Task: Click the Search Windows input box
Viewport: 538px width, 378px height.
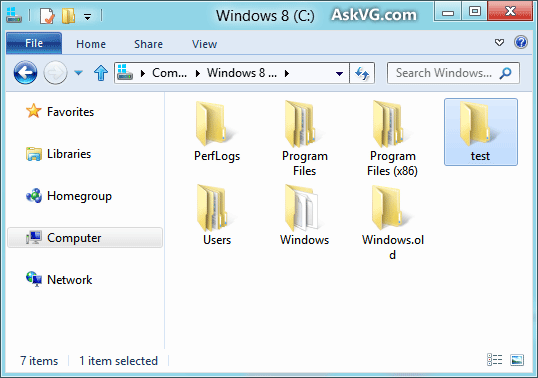Action: (453, 73)
